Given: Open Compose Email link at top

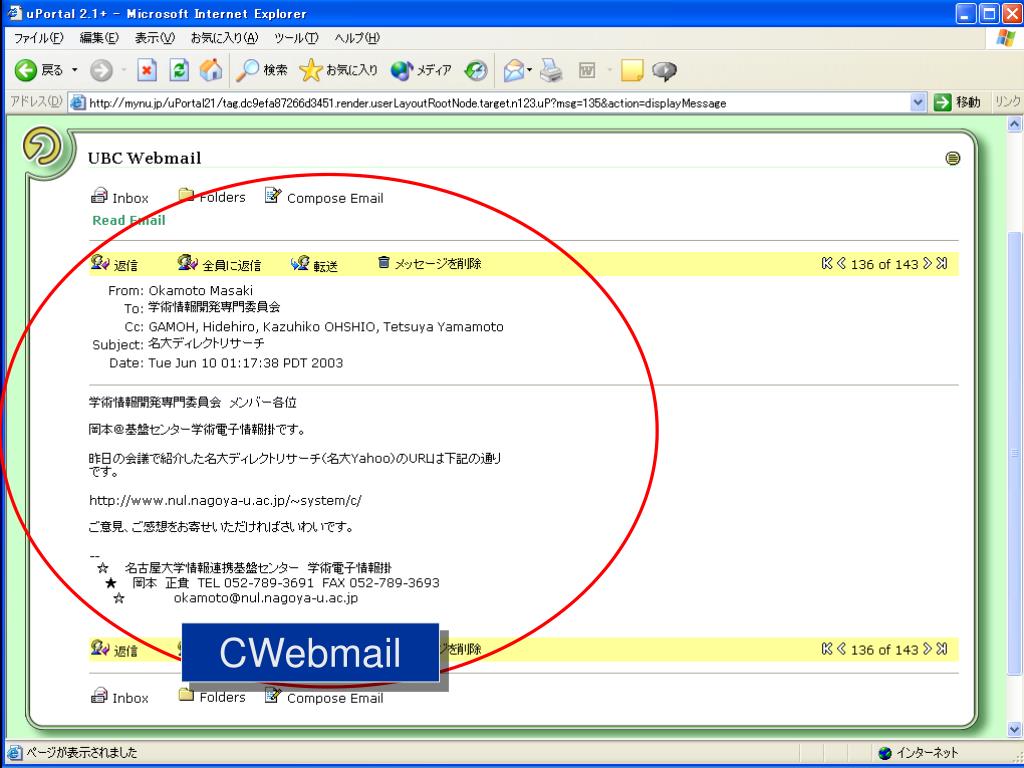Looking at the screenshot, I should click(324, 197).
